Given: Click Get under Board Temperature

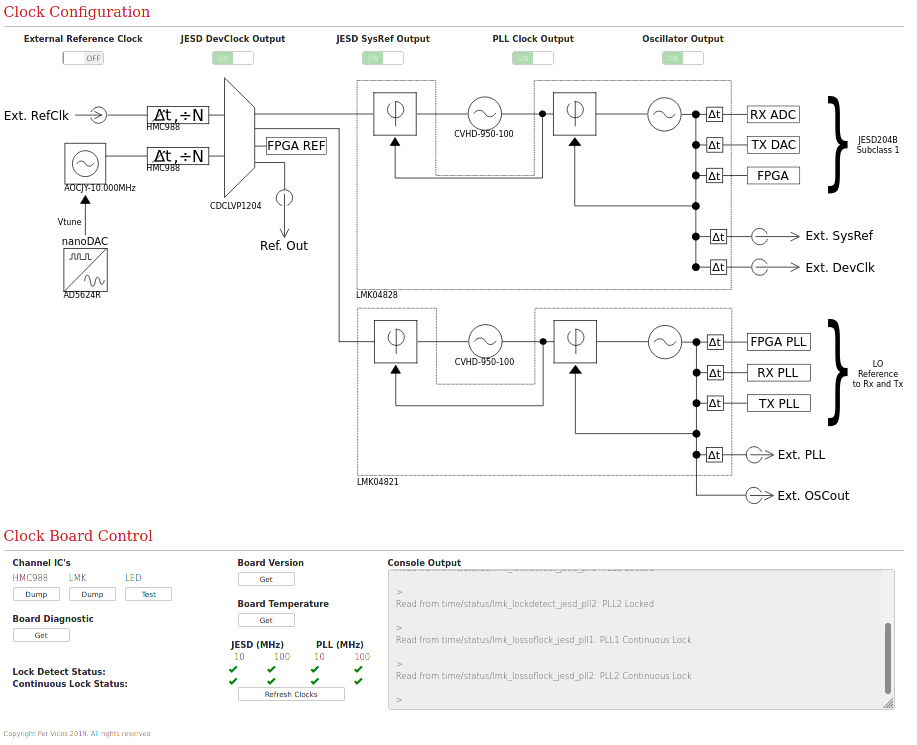Looking at the screenshot, I should [266, 621].
